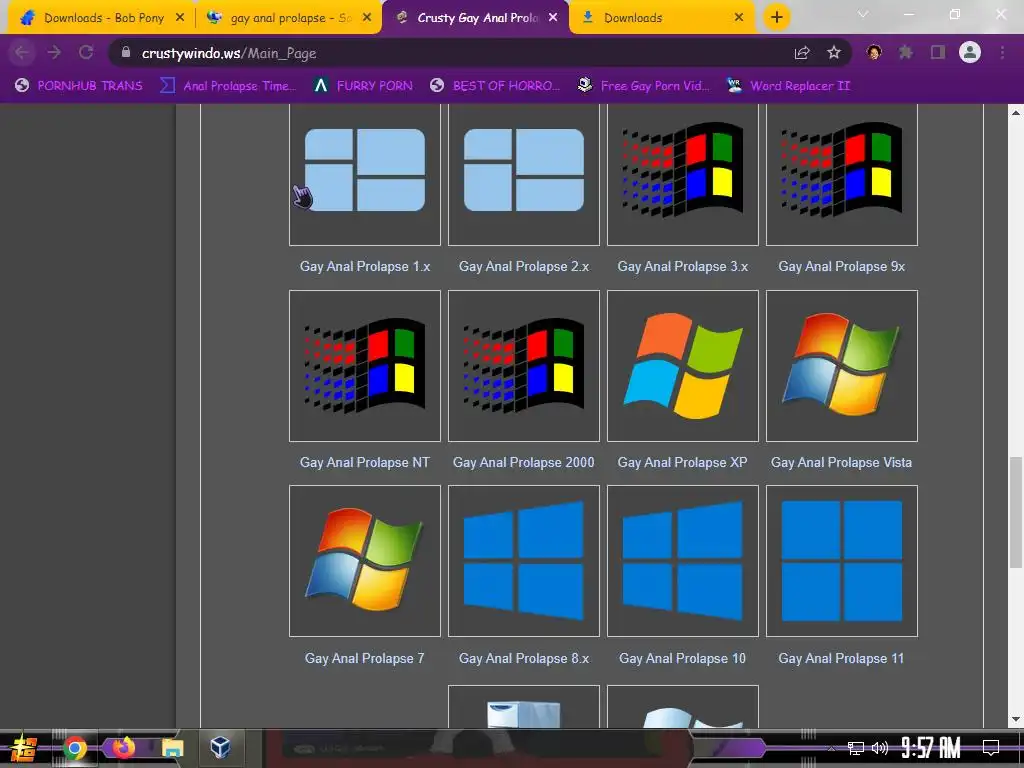
Task: Select the active 'Crusty' wiki tab
Action: click(475, 18)
